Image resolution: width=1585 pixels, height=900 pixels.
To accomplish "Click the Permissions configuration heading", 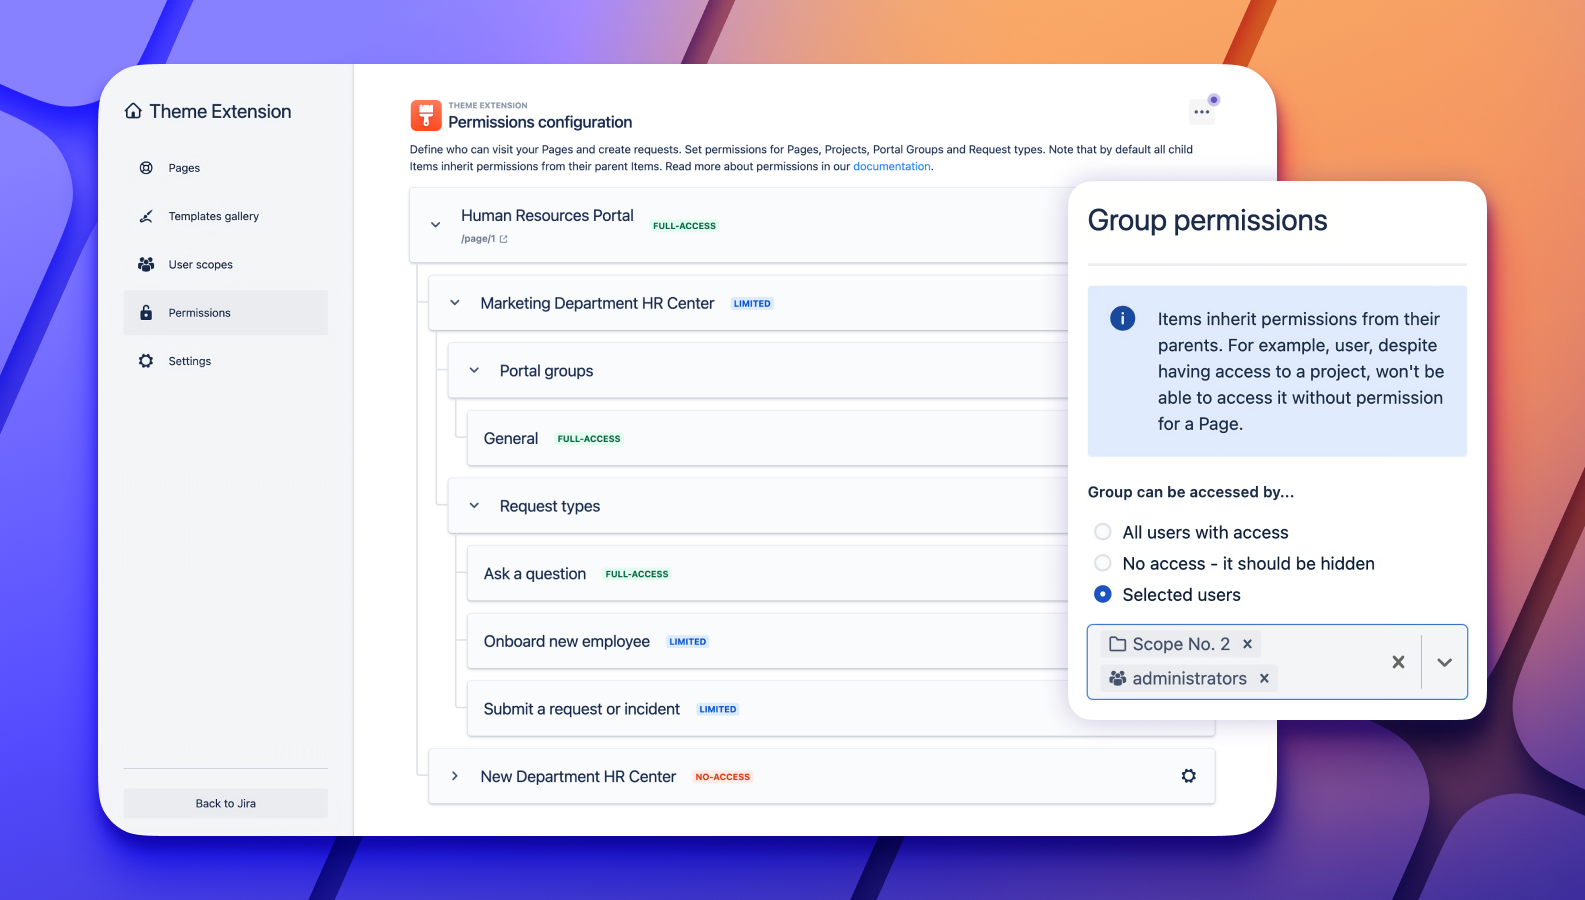I will click(540, 122).
